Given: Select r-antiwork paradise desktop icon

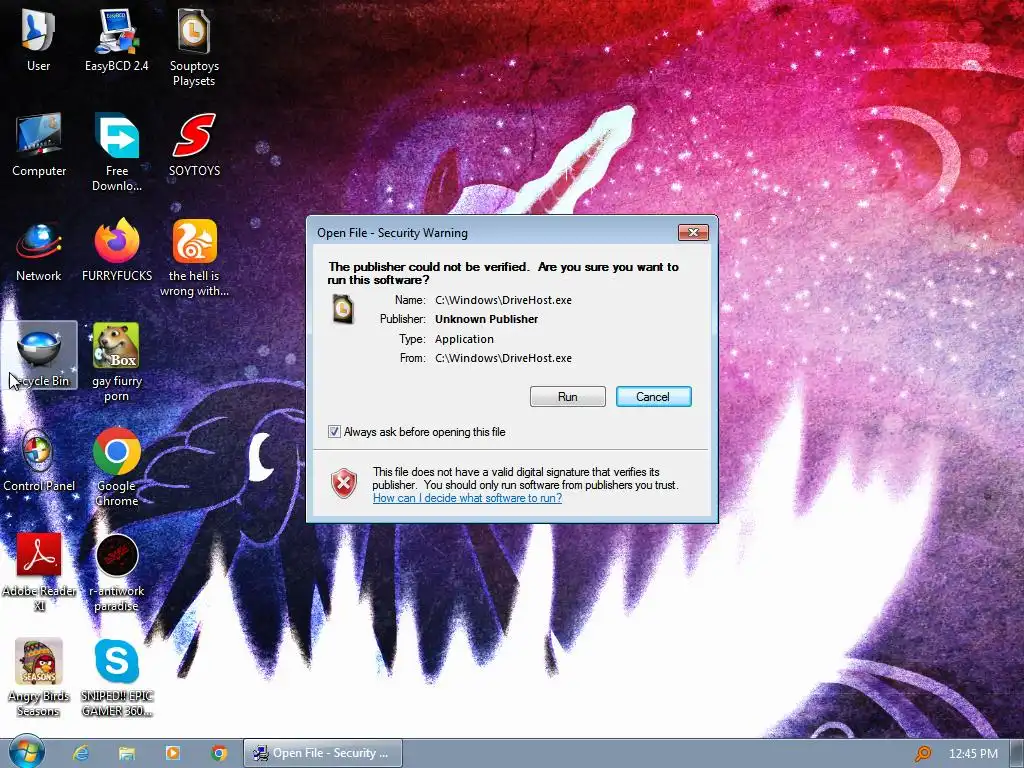Looking at the screenshot, I should click(117, 572).
